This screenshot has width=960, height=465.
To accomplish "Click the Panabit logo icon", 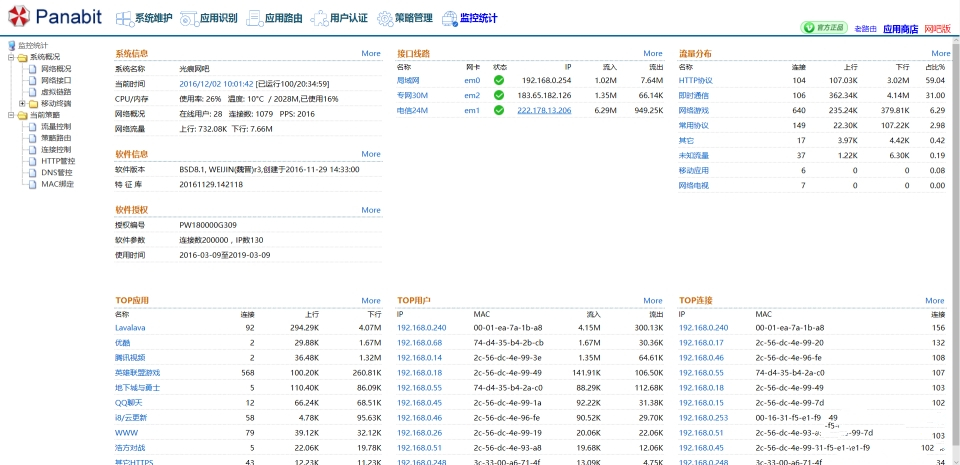I will (x=17, y=18).
